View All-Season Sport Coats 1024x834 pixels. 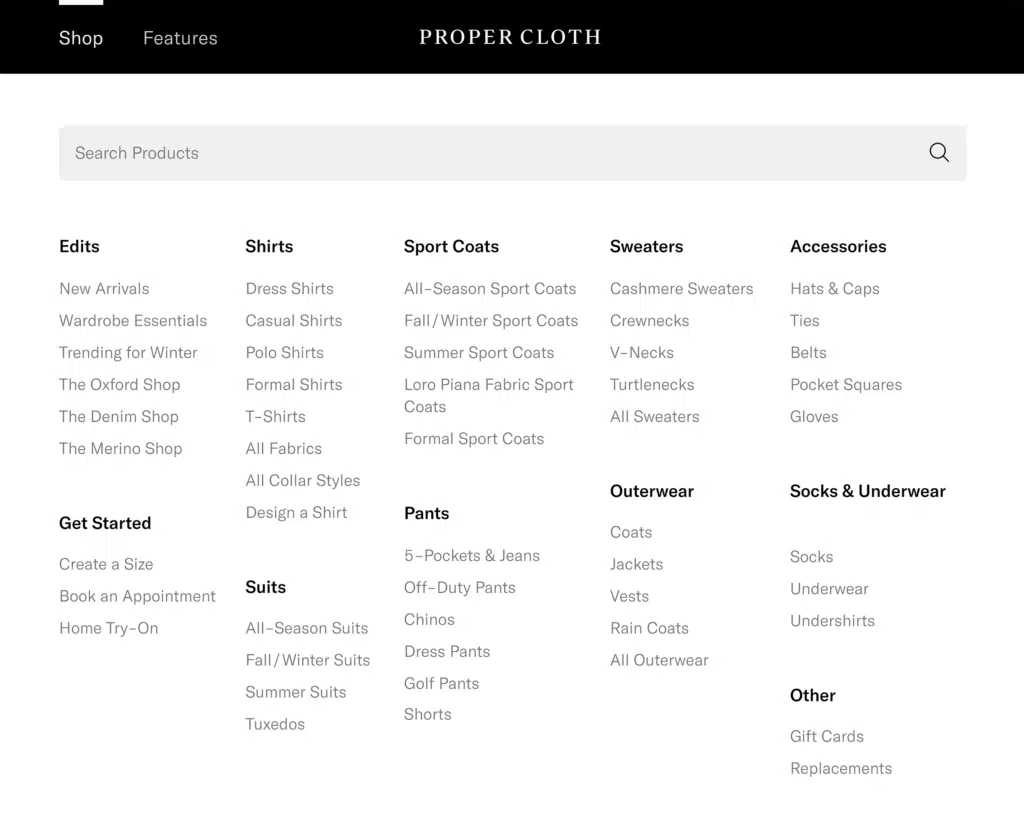click(x=490, y=289)
